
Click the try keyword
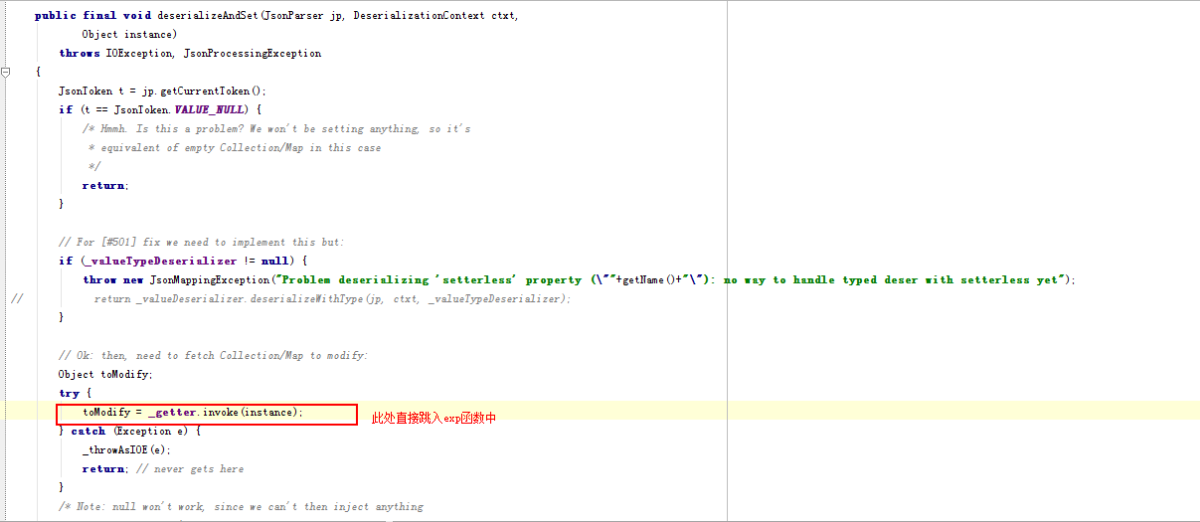68,393
